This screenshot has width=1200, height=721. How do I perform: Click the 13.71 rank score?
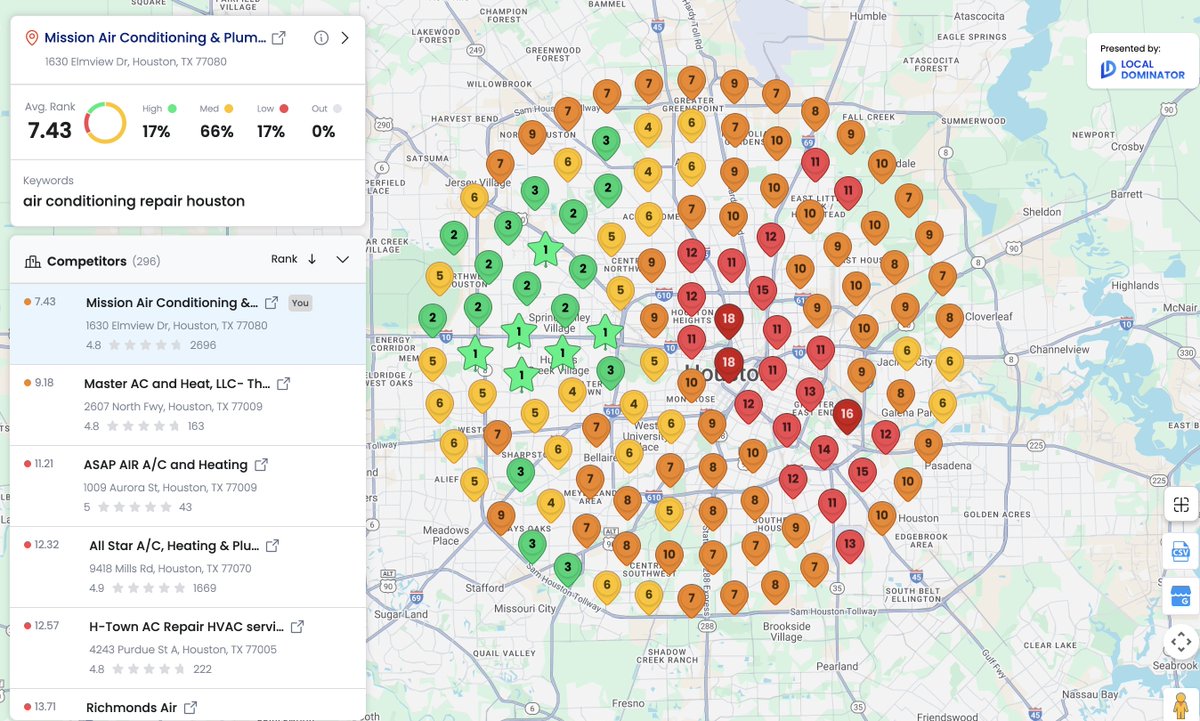point(45,707)
